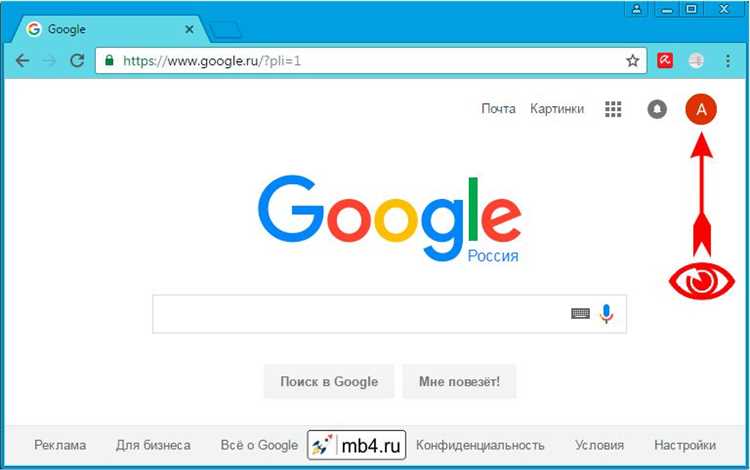This screenshot has width=750, height=470.
Task: Close the Google tab
Action: 189,29
